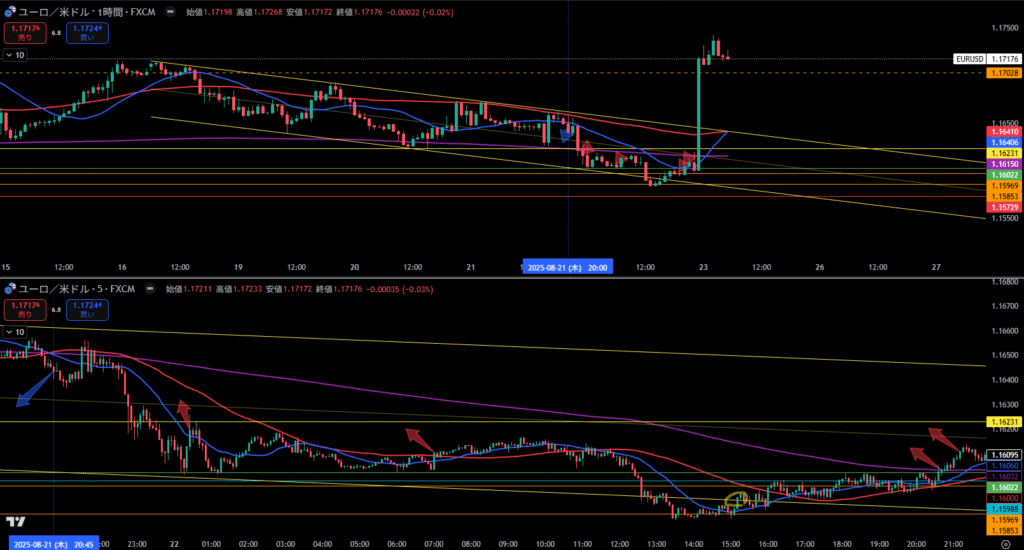This screenshot has width=1024, height=550.
Task: Click the 1.17500 tick on the 1-hour price axis
Action: pos(1004,28)
